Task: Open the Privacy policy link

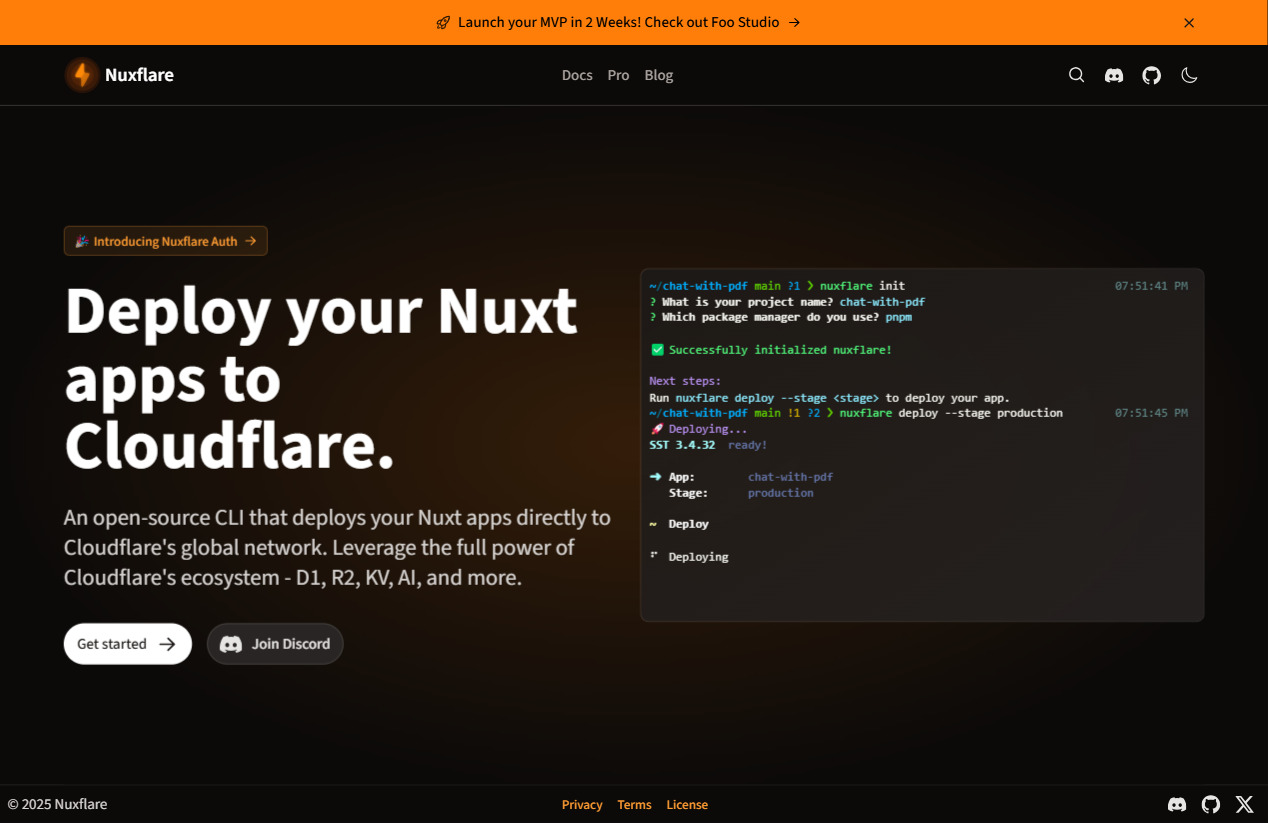Action: [582, 804]
